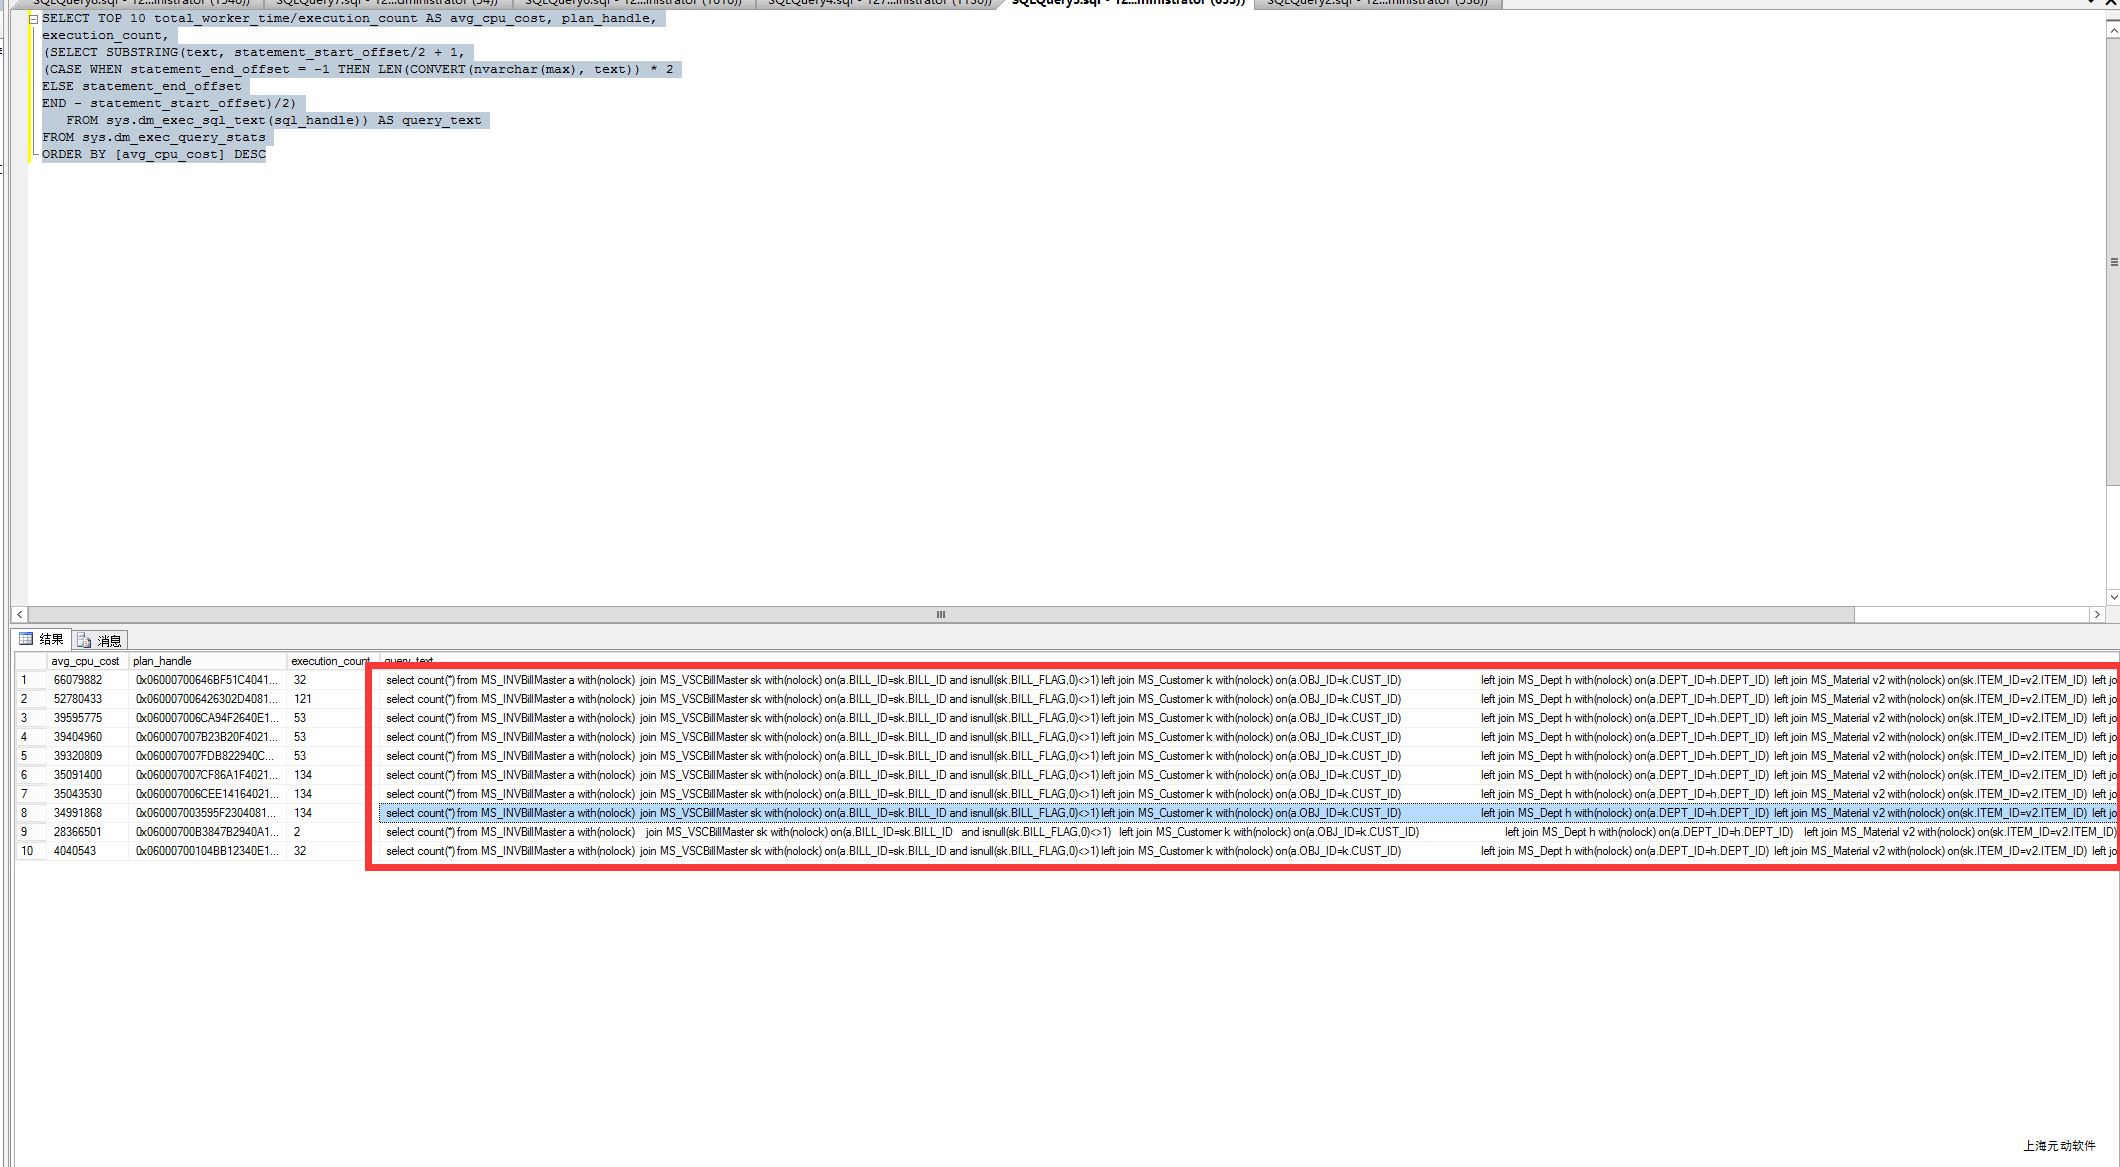Click the plan_handle column header
The image size is (2120, 1167).
click(x=162, y=661)
